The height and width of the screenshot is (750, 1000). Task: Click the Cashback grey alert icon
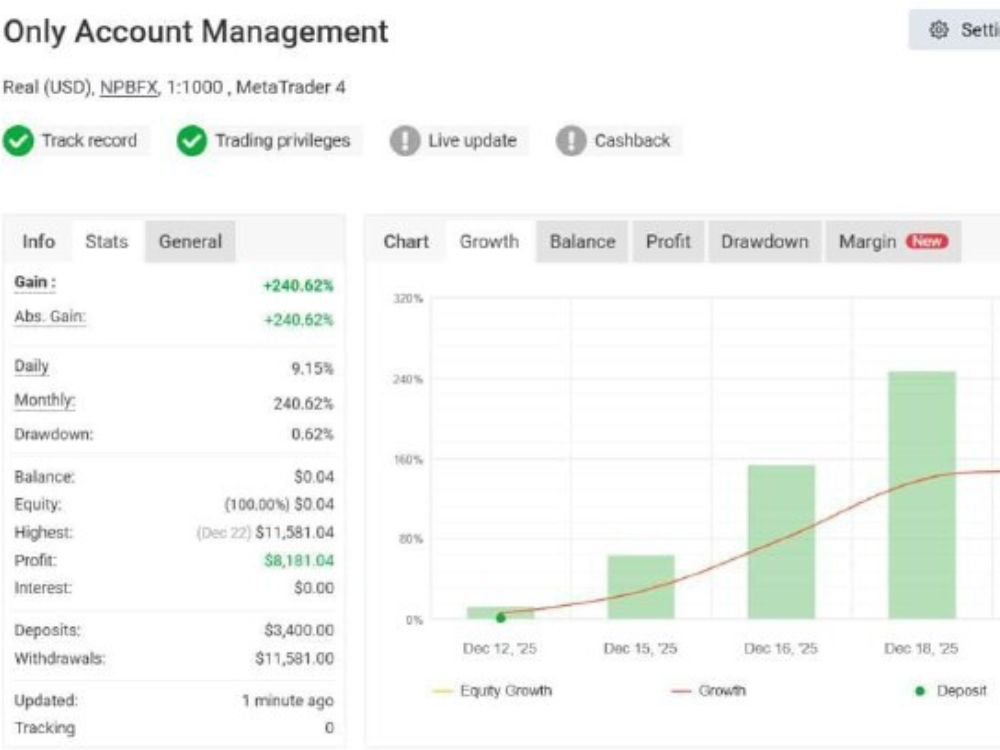click(571, 141)
